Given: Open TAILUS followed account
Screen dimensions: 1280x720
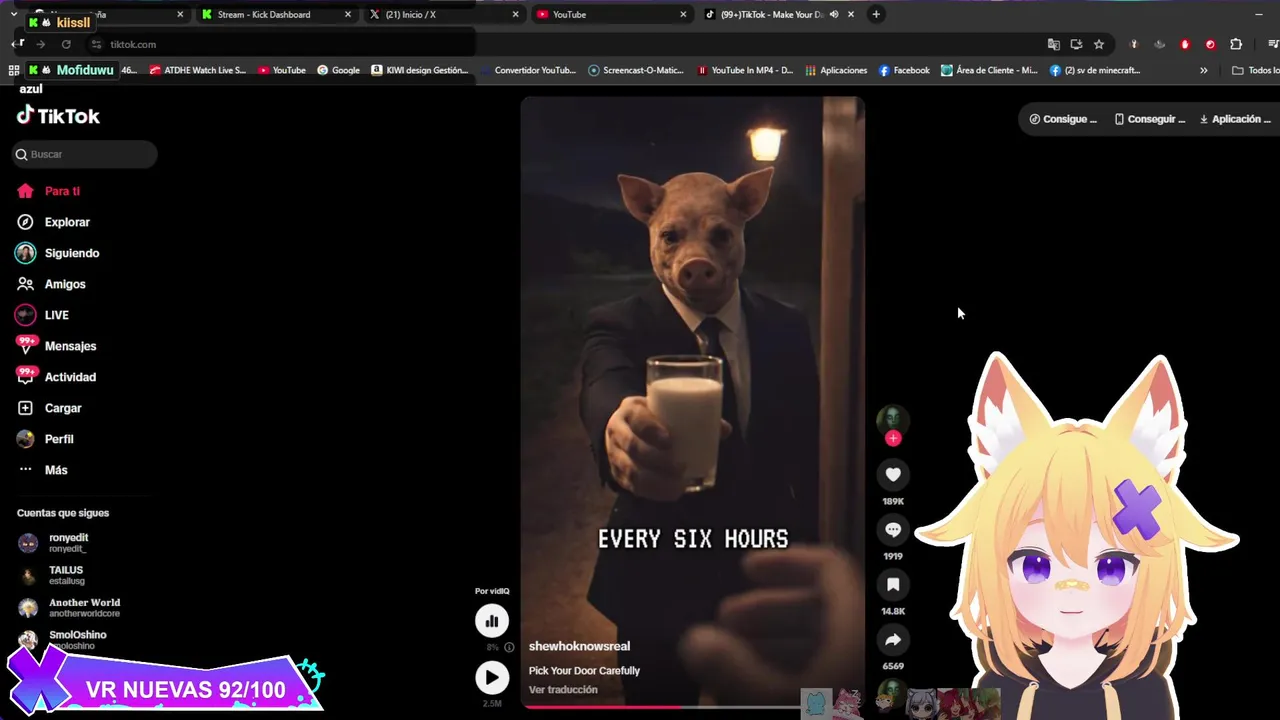Looking at the screenshot, I should (66, 575).
